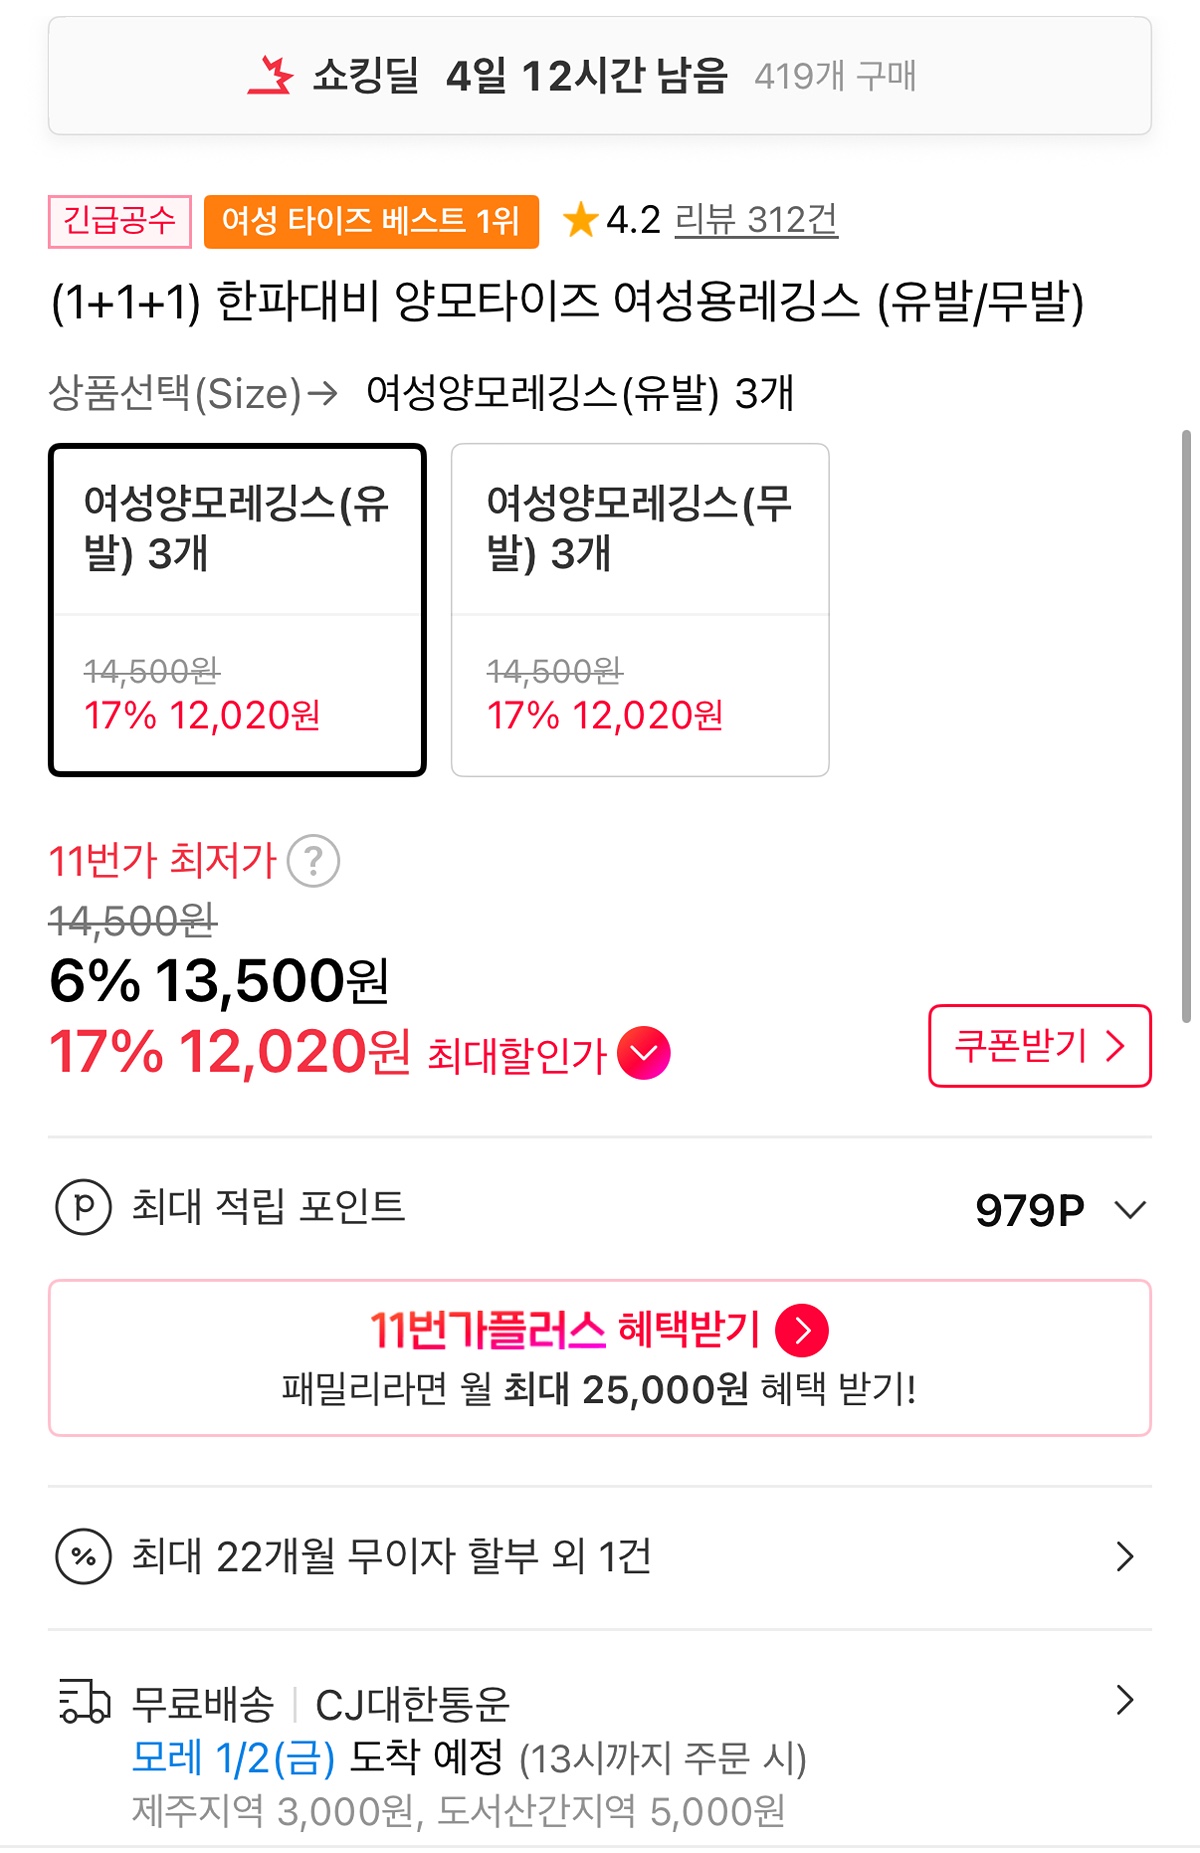This screenshot has width=1200, height=1853.
Task: Select the 여성양모레깅스(유발) 3개 option
Action: click(237, 609)
